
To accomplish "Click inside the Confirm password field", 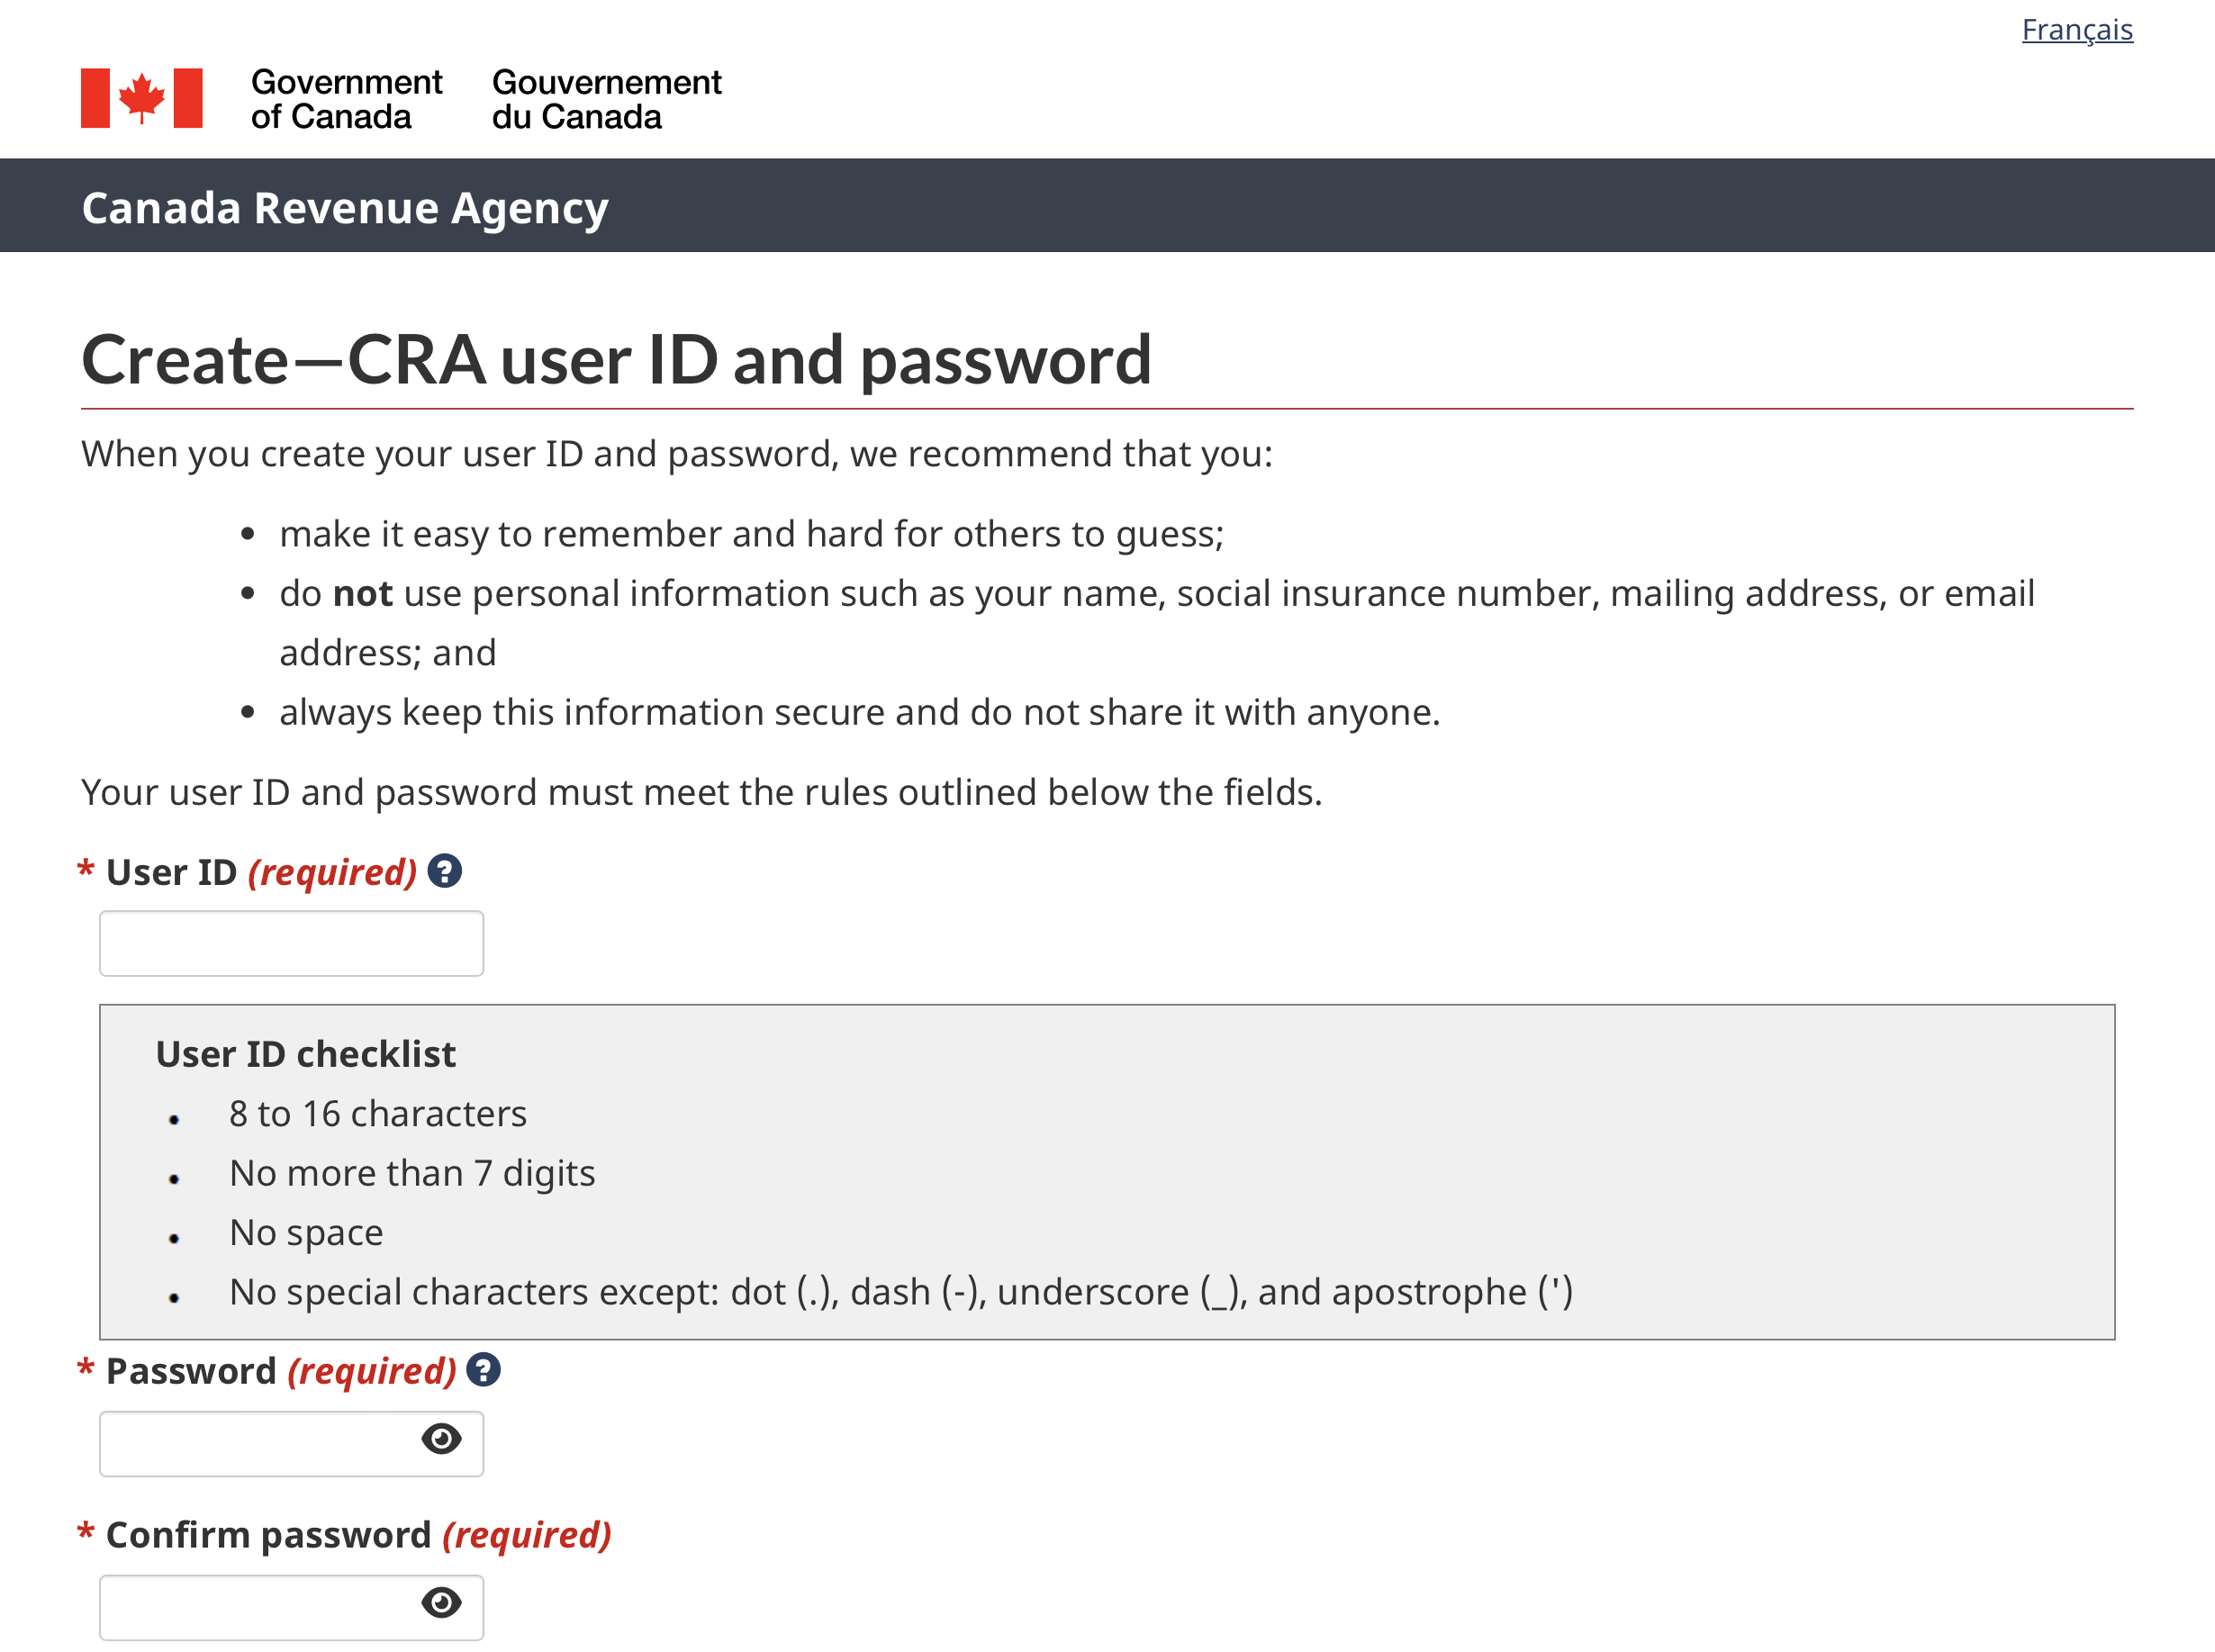I will [255, 1607].
